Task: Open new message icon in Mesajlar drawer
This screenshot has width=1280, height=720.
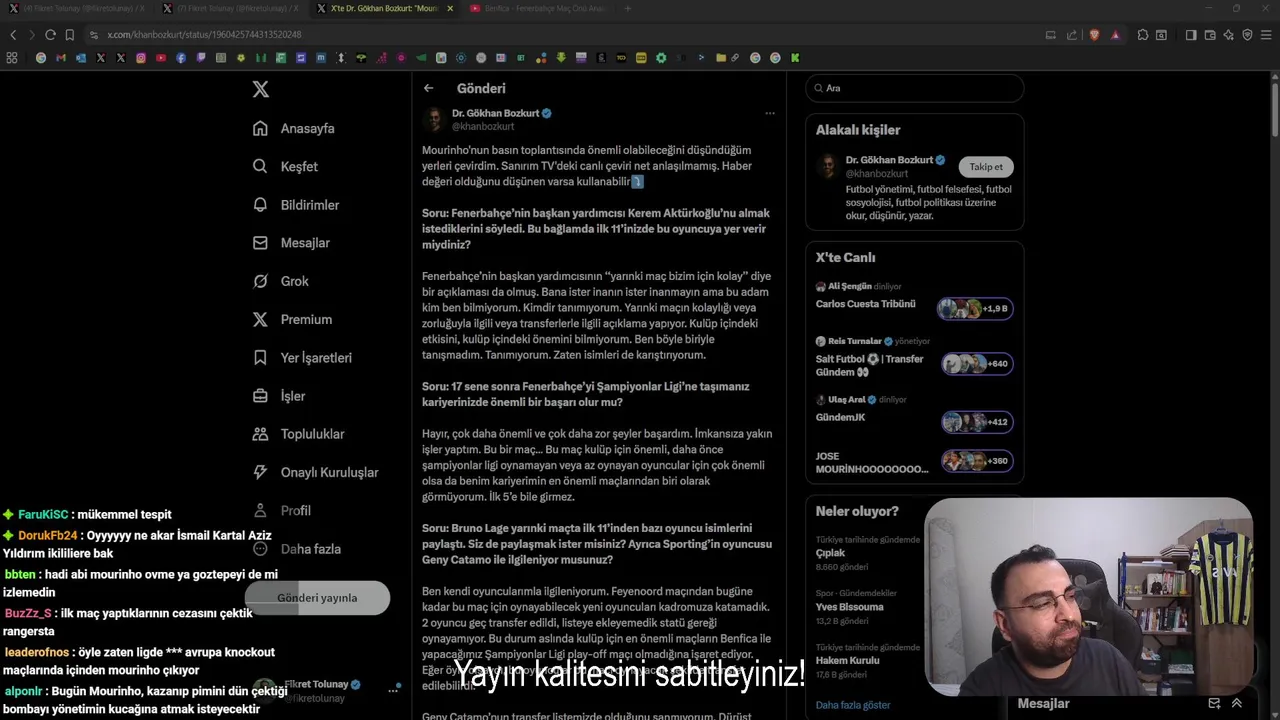Action: point(1214,703)
